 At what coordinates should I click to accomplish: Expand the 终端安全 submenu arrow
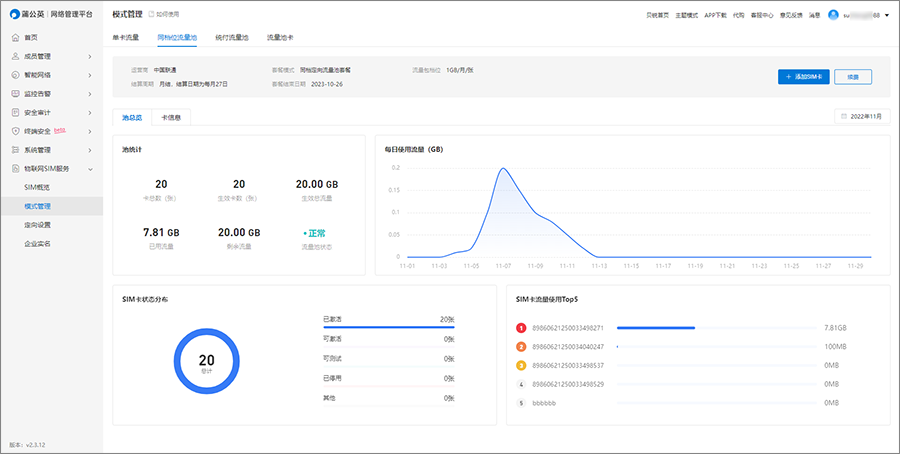[90, 131]
